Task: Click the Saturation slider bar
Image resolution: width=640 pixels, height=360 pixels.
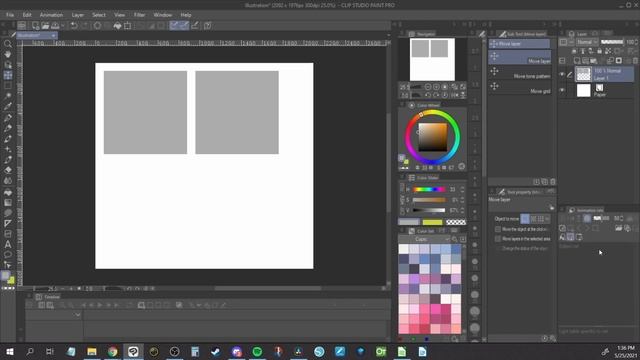Action: 429,200
